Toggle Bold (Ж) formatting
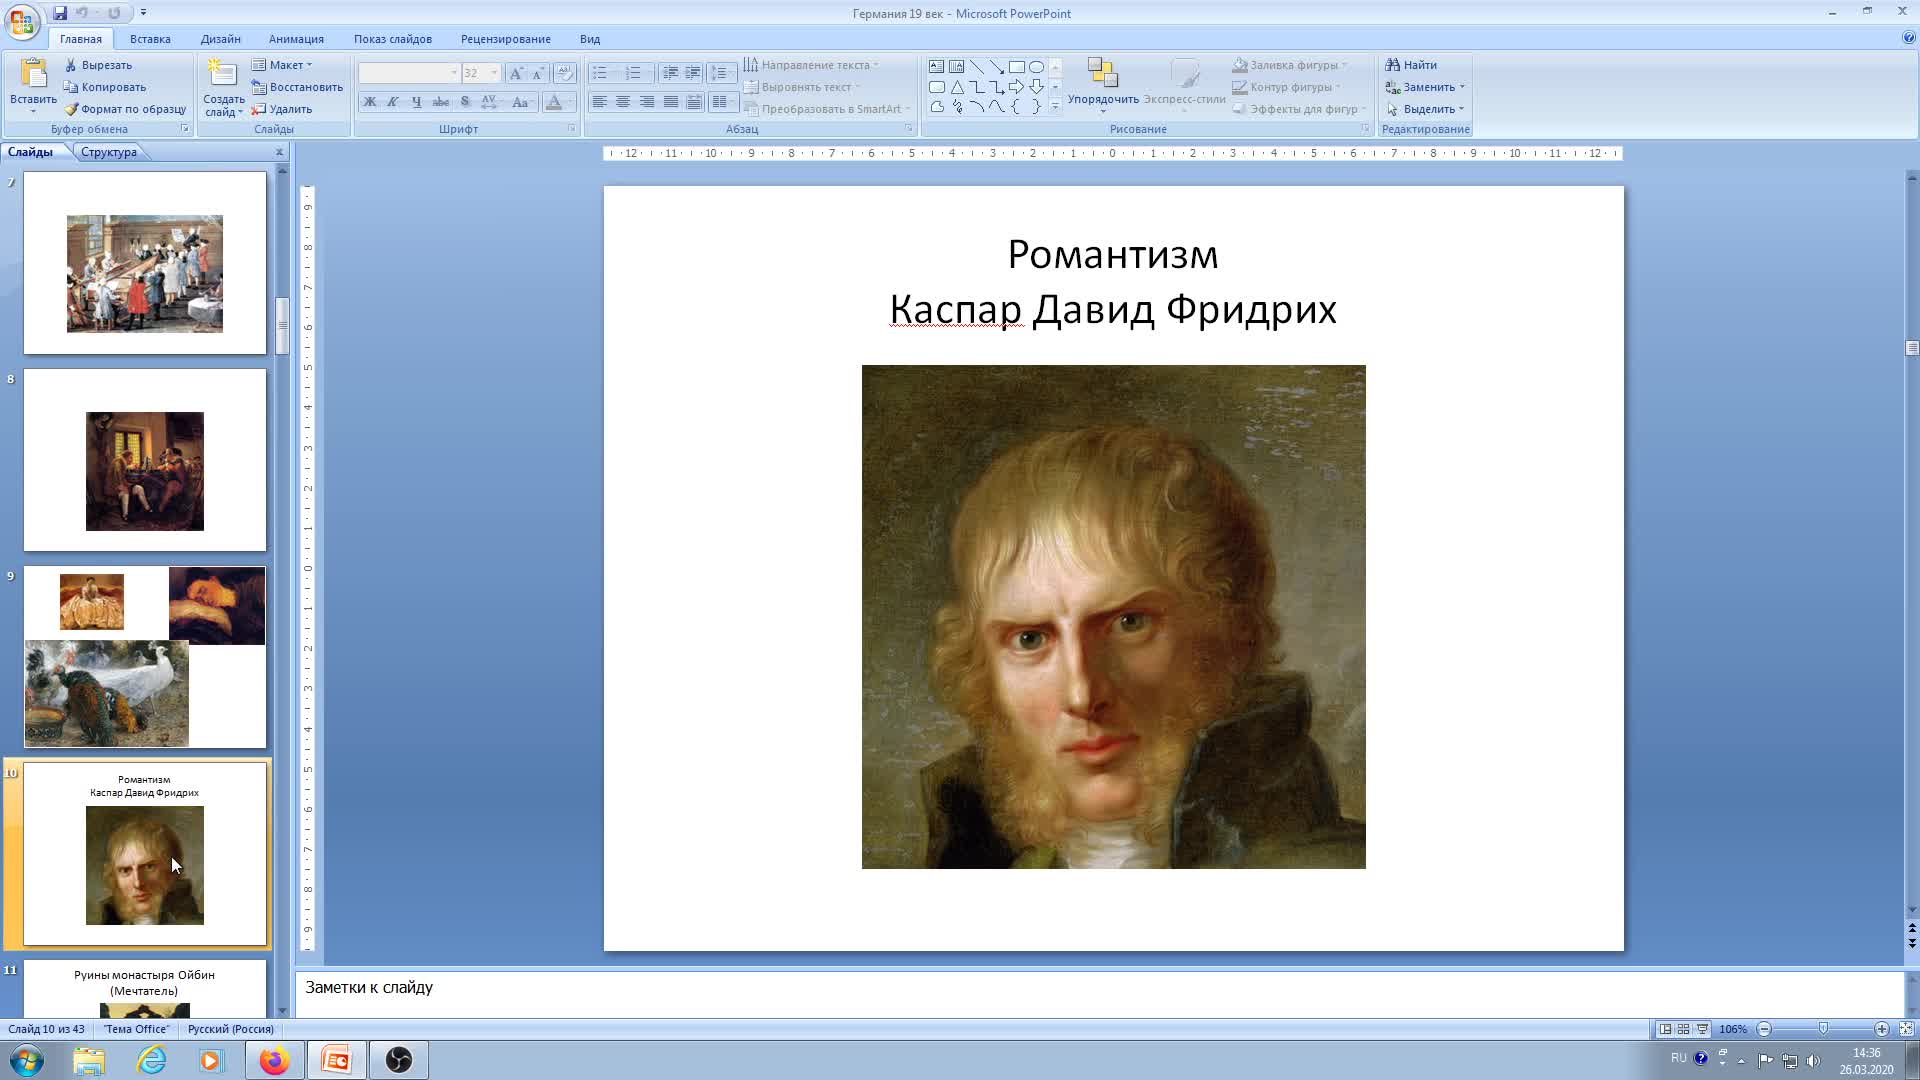 [370, 102]
